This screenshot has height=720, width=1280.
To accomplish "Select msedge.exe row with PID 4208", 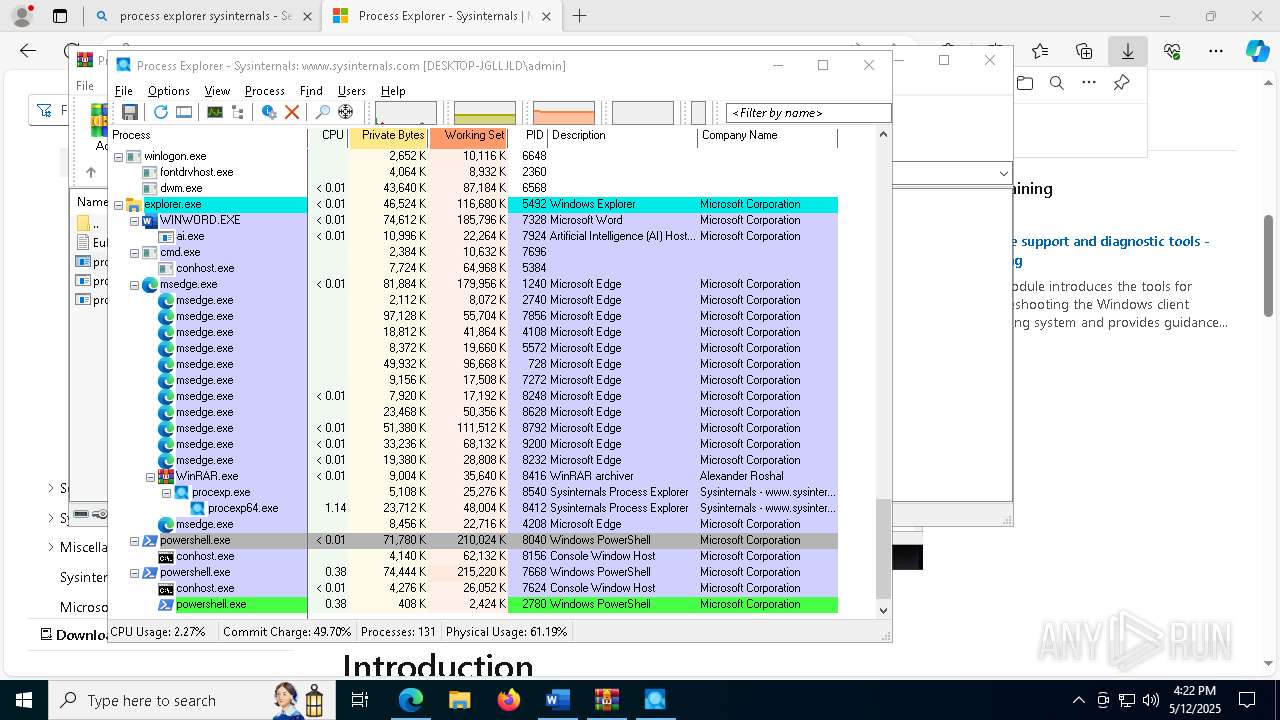I will (x=473, y=524).
